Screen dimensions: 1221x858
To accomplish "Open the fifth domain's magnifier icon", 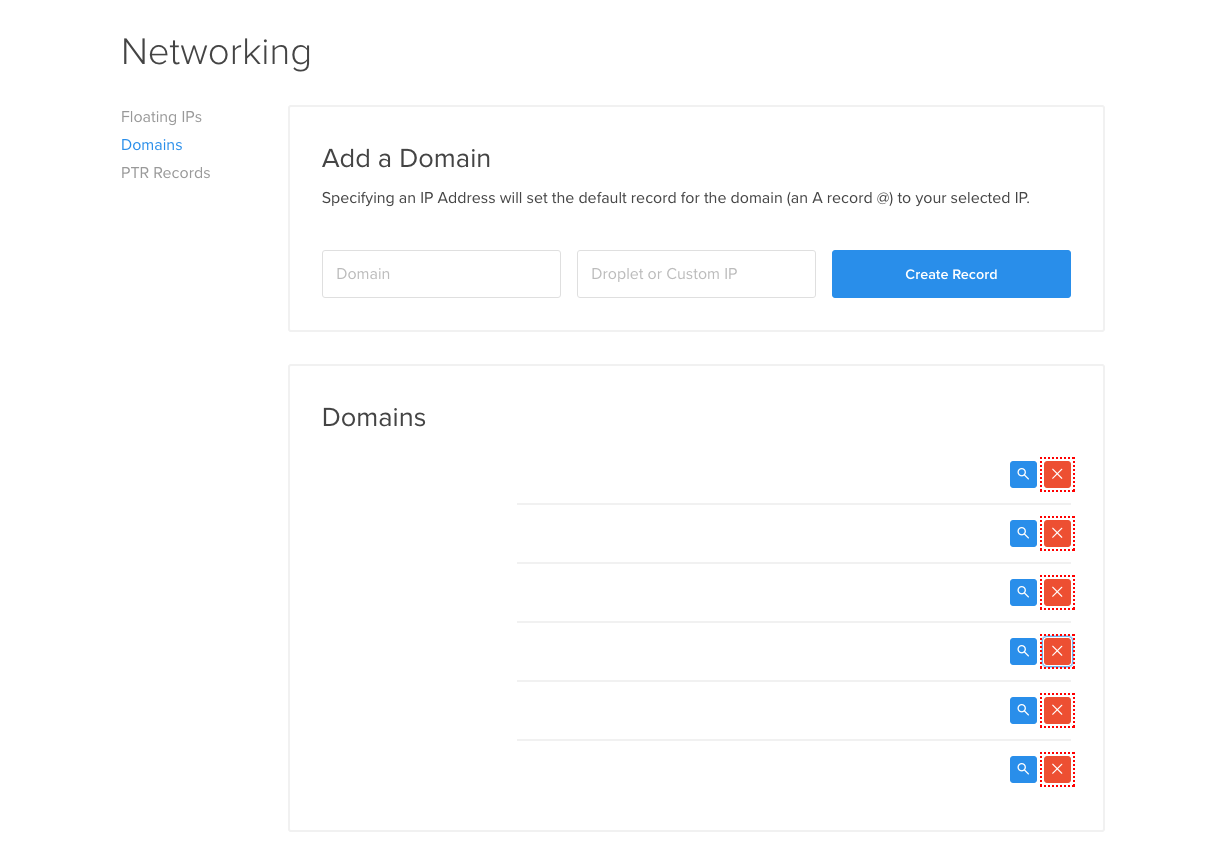I will 1023,710.
